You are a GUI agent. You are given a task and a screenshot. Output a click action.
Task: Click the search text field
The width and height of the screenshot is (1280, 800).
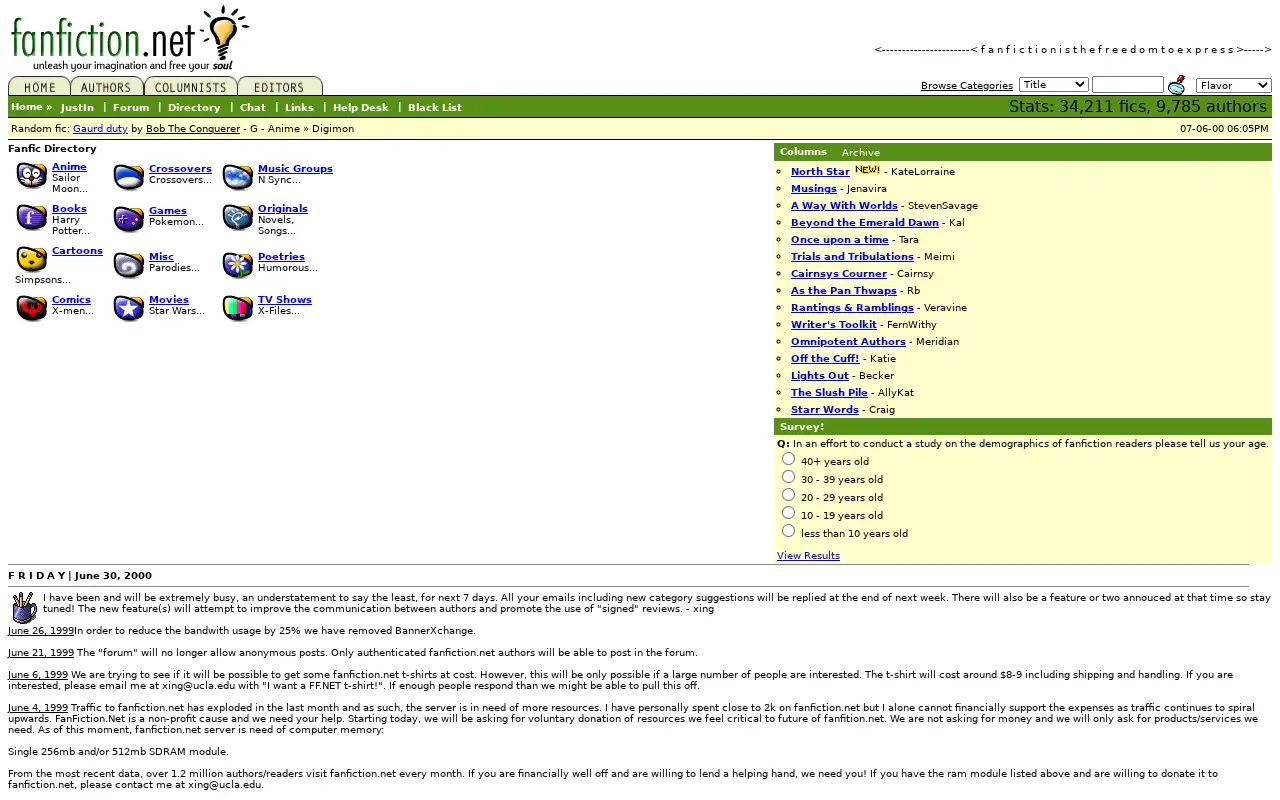point(1128,85)
